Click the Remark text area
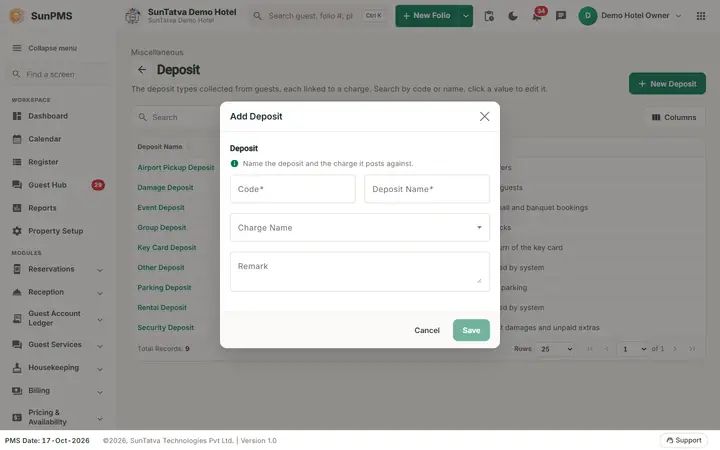 pyautogui.click(x=360, y=271)
